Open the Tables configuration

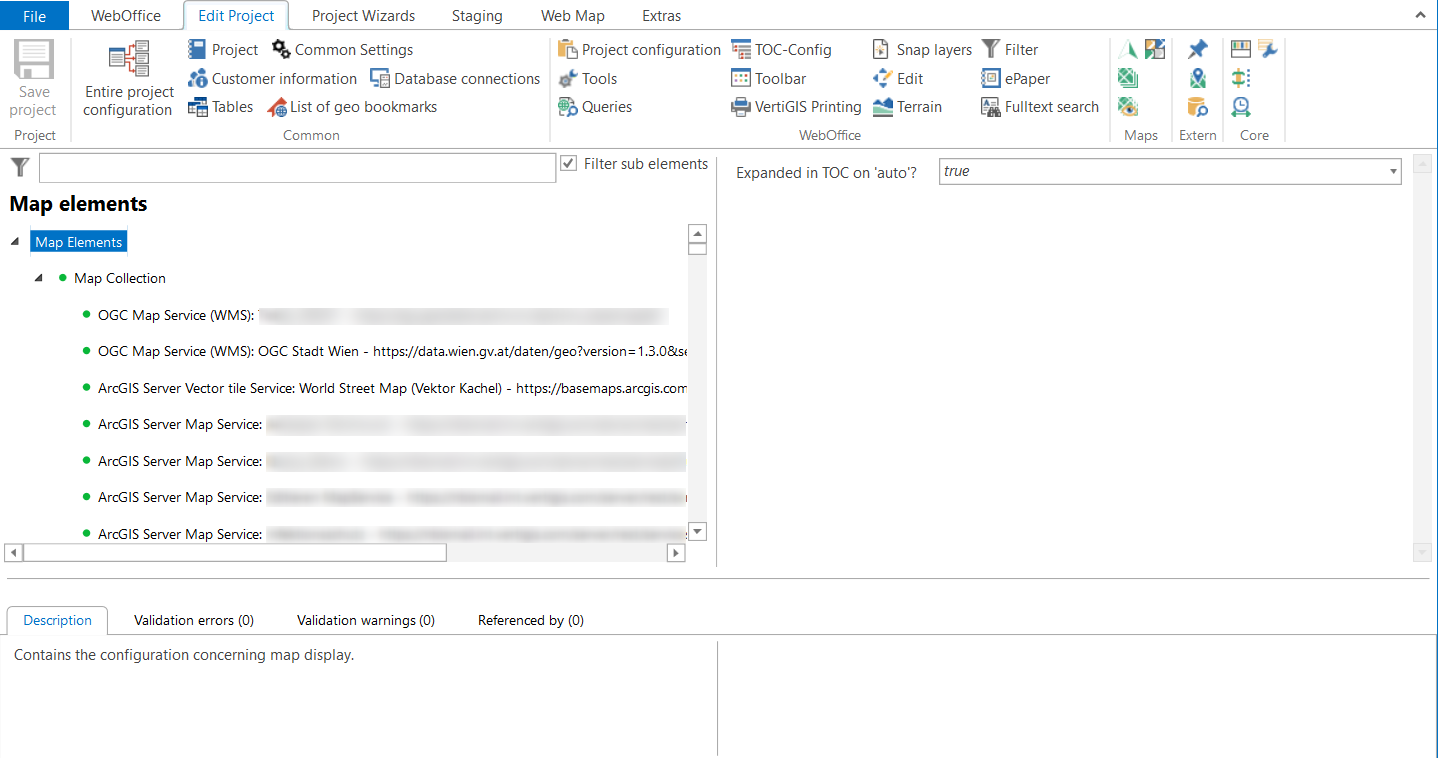point(231,106)
